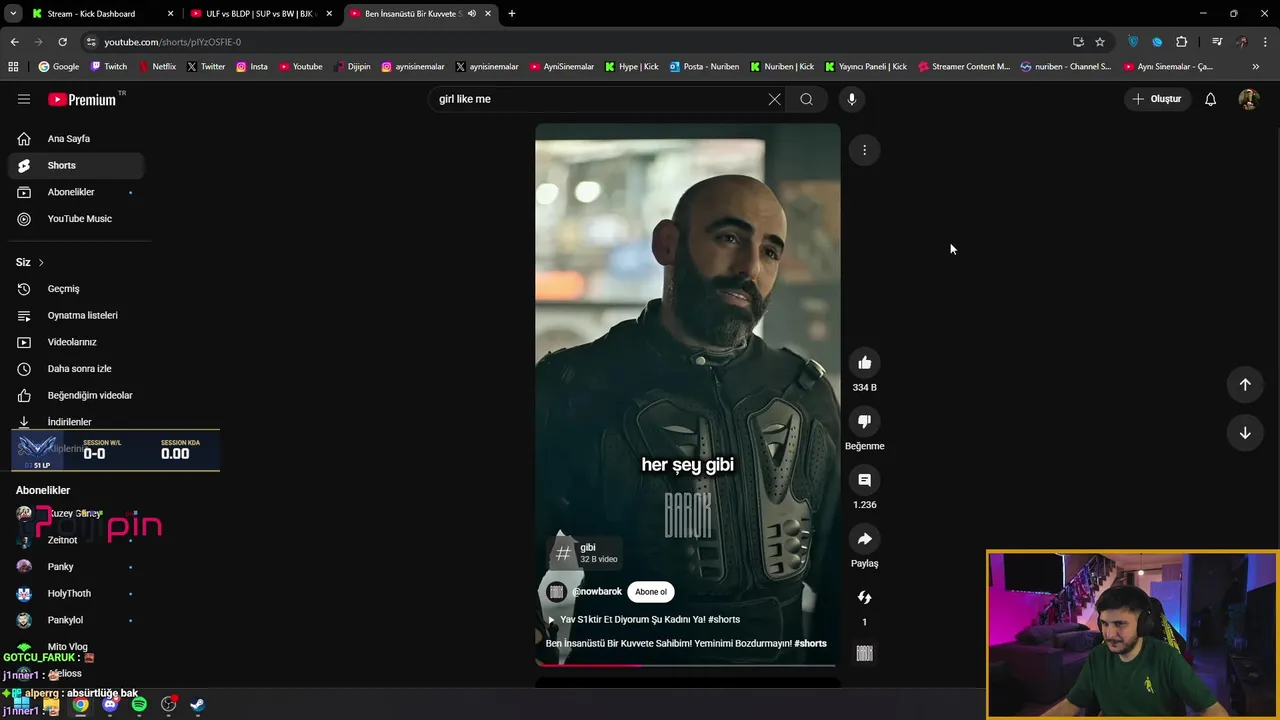Clear the search box with the X
This screenshot has width=1280, height=720.
(774, 99)
